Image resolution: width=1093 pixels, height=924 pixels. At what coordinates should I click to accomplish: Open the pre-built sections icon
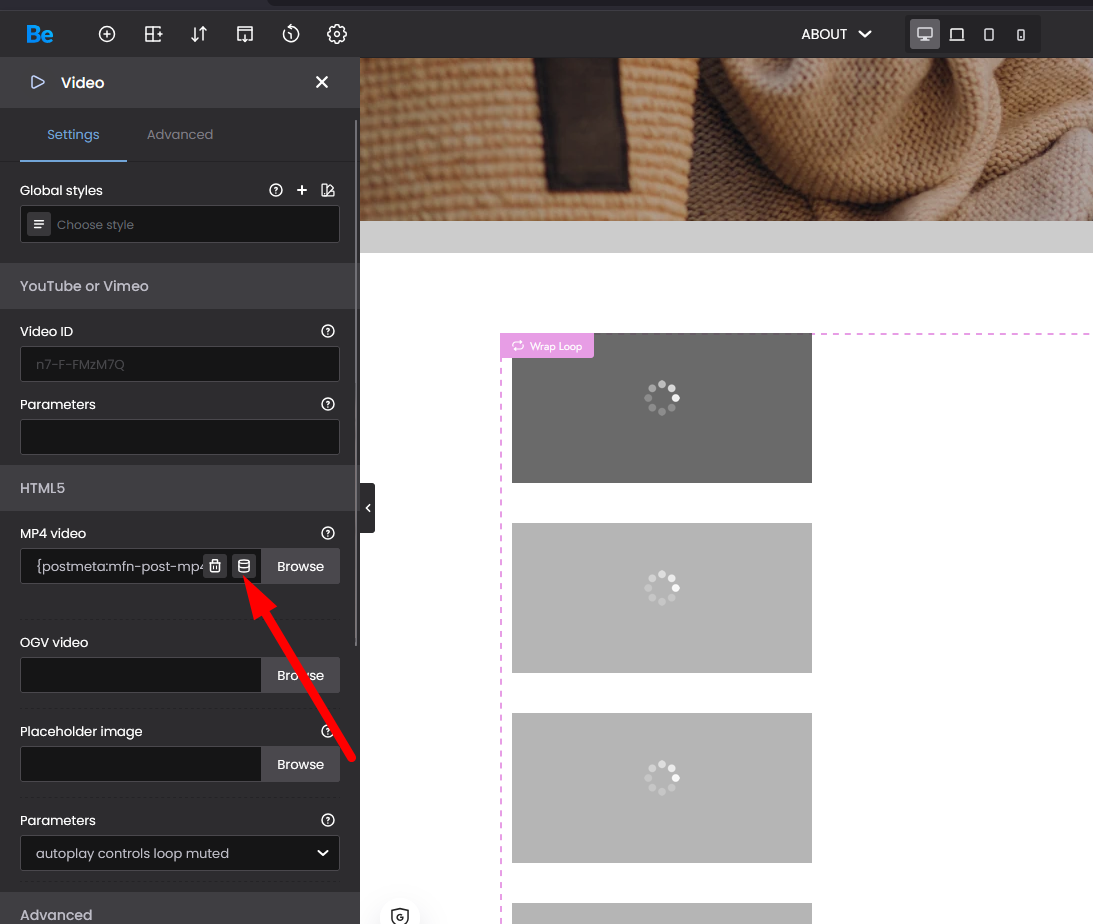(x=153, y=34)
